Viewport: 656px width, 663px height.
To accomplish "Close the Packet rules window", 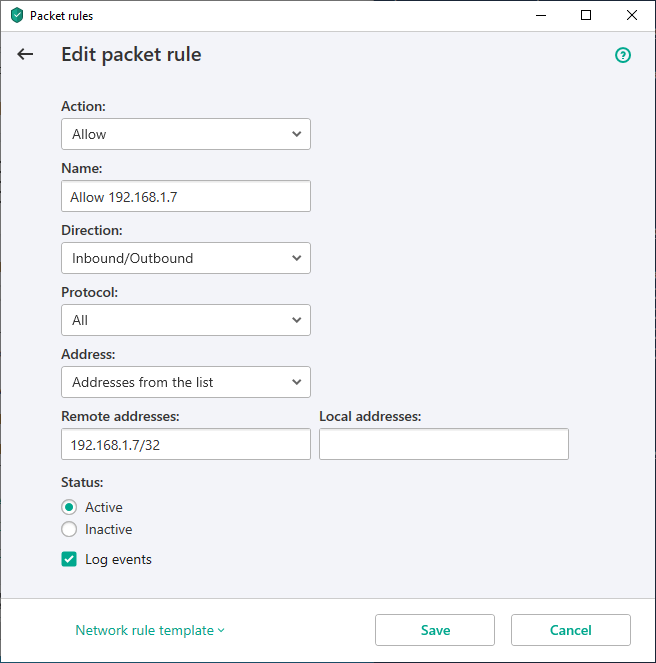I will click(x=631, y=15).
